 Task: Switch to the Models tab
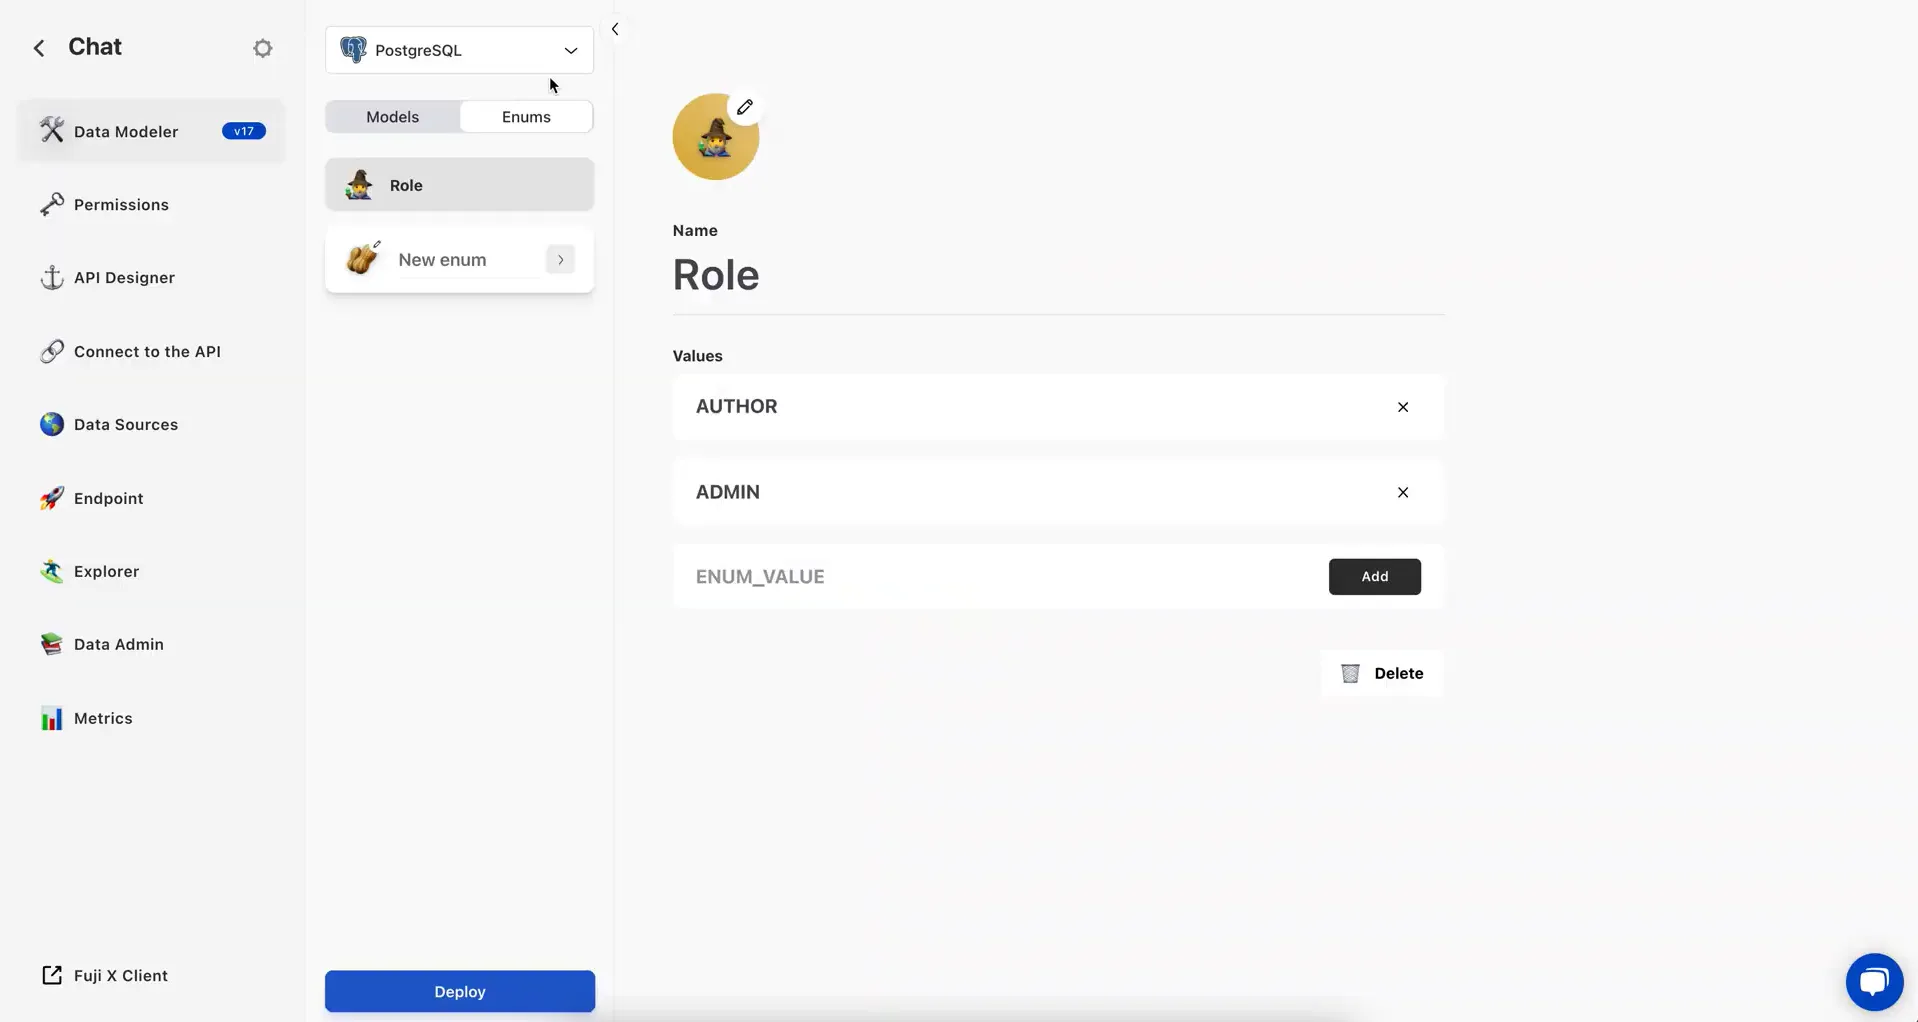point(393,117)
